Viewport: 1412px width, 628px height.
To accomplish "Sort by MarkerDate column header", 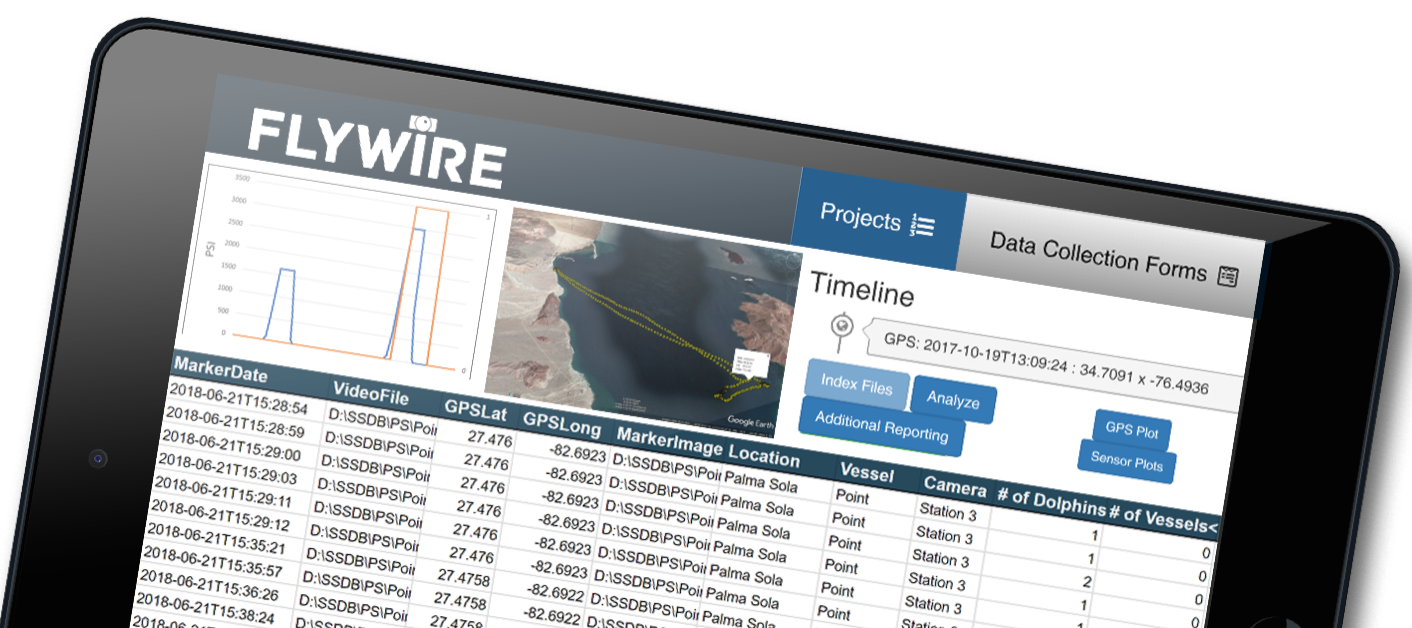I will [220, 368].
